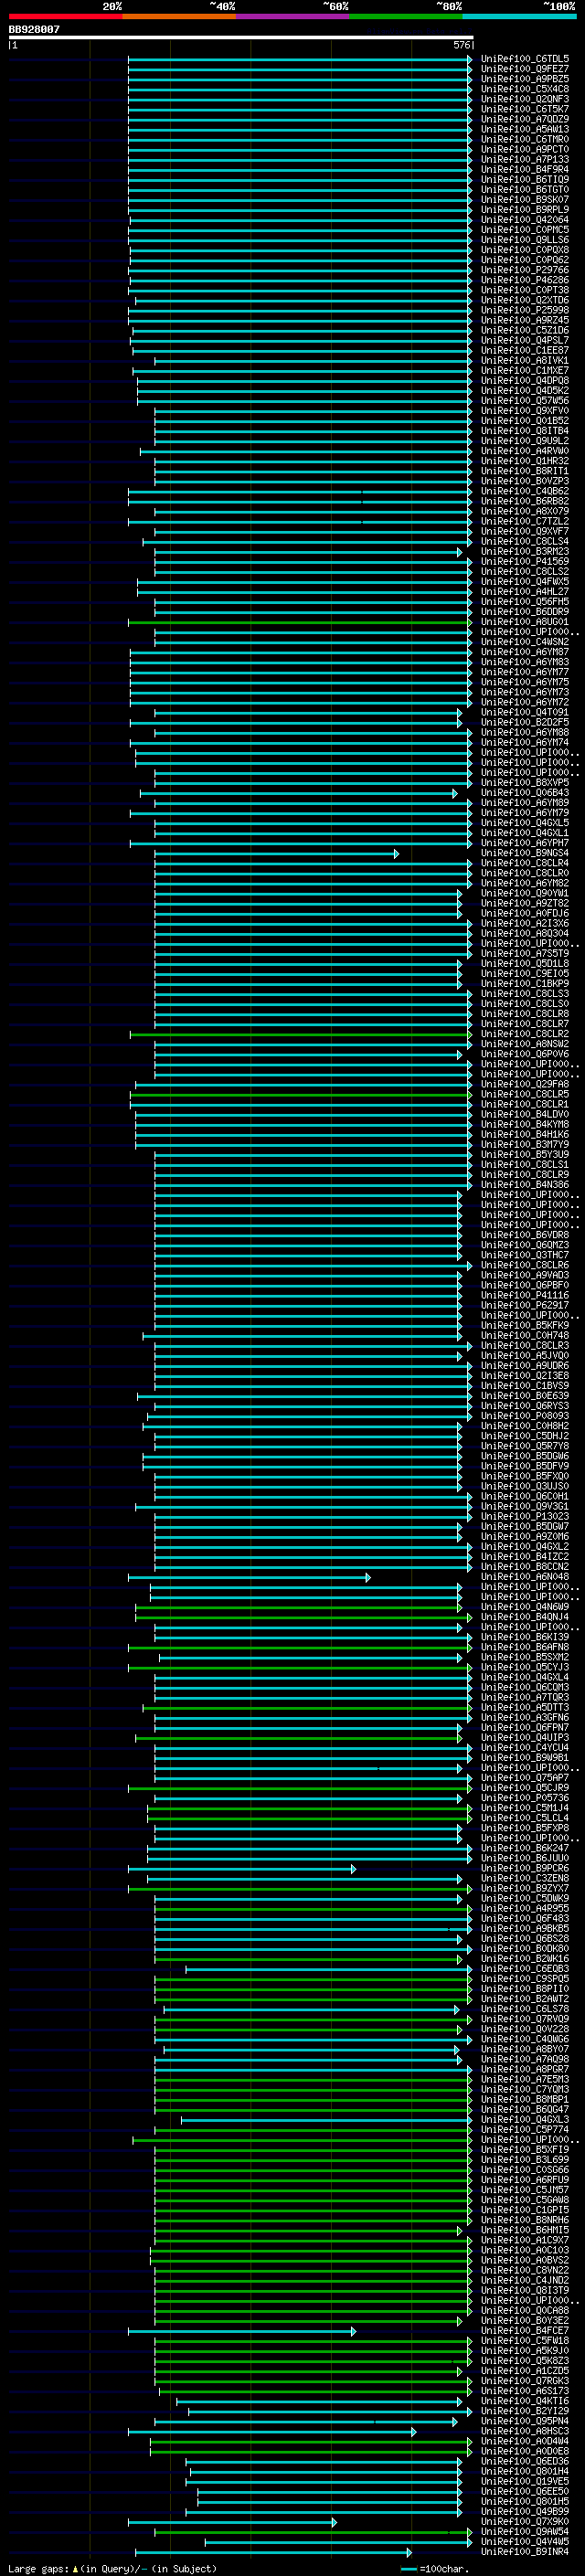Click the UniRef100_B5KFK9 label
The width and height of the screenshot is (585, 2576).
[525, 1326]
